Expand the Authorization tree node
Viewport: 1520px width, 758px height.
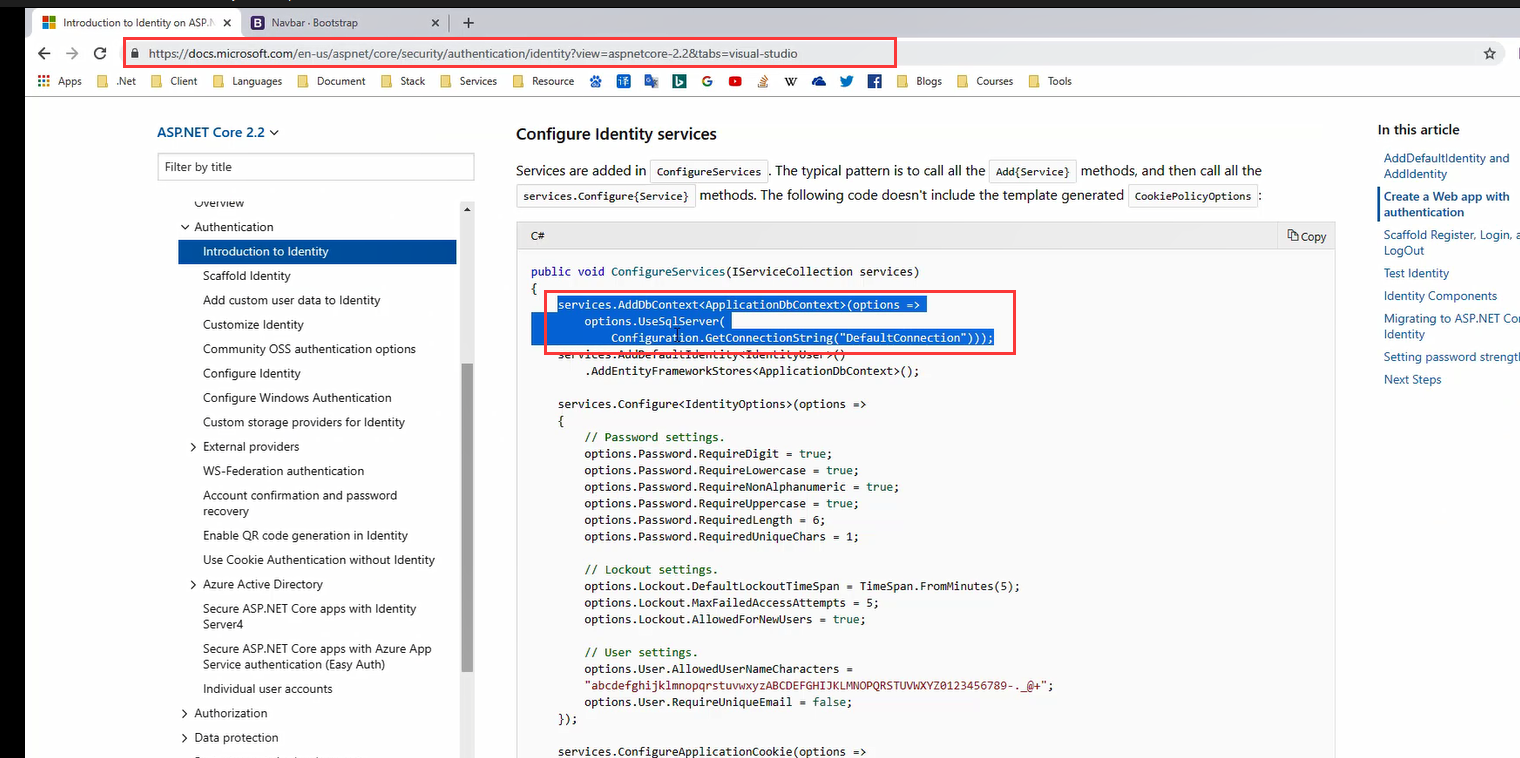pyautogui.click(x=184, y=713)
